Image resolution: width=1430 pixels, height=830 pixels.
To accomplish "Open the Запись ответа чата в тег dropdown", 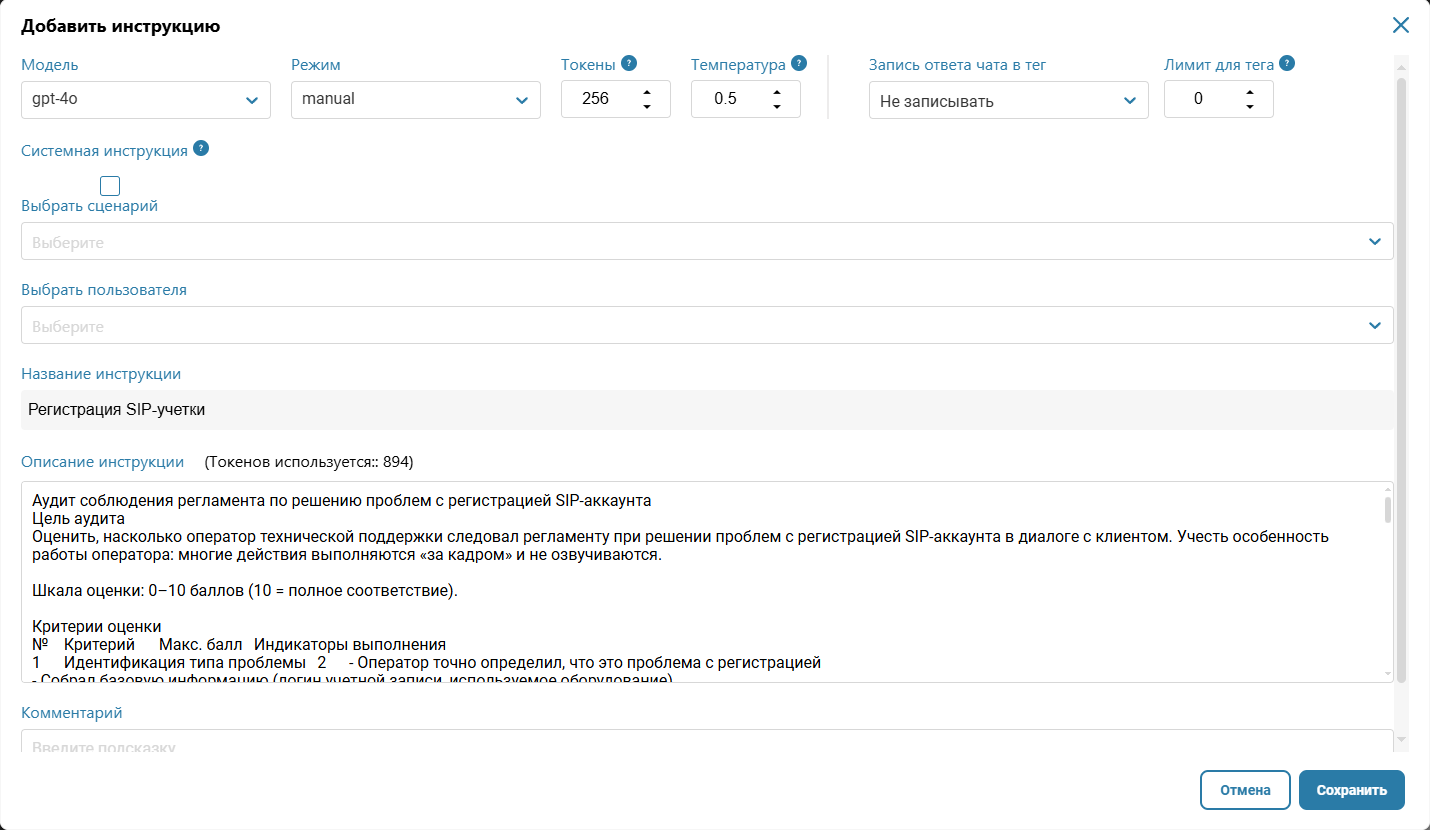I will (x=1009, y=100).
